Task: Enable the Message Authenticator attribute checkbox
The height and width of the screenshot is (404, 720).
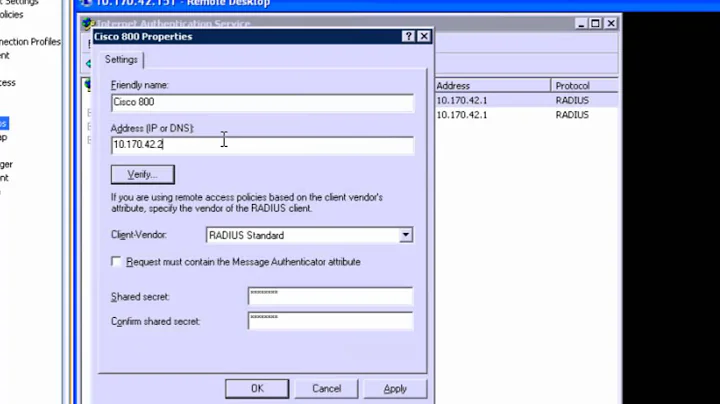Action: pos(116,262)
